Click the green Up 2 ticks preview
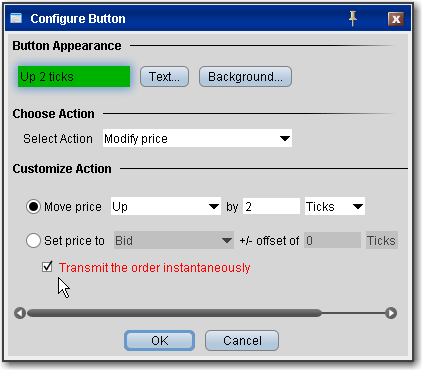Image resolution: width=422 pixels, height=370 pixels. pos(74,77)
